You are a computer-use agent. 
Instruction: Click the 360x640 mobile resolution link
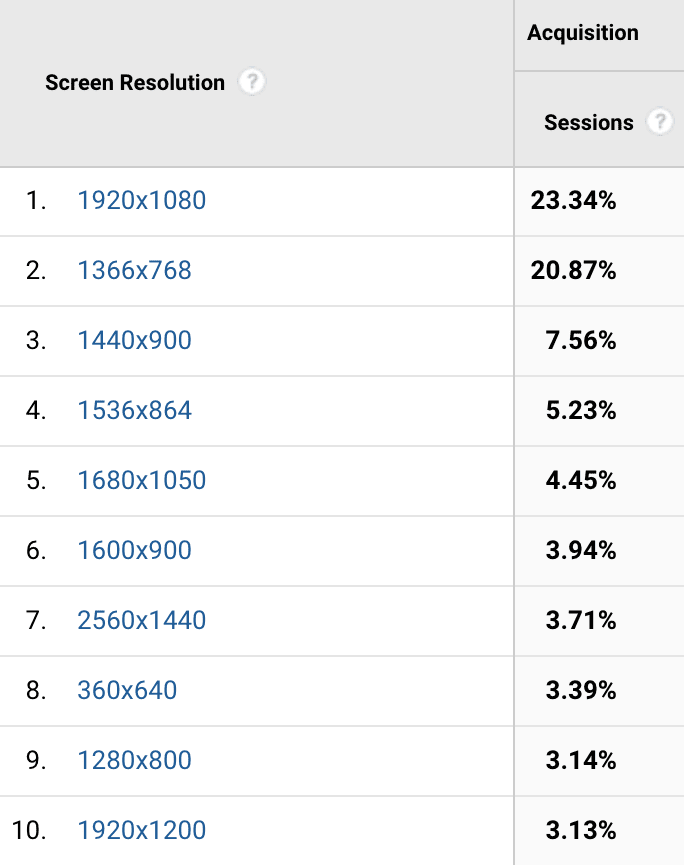point(127,690)
